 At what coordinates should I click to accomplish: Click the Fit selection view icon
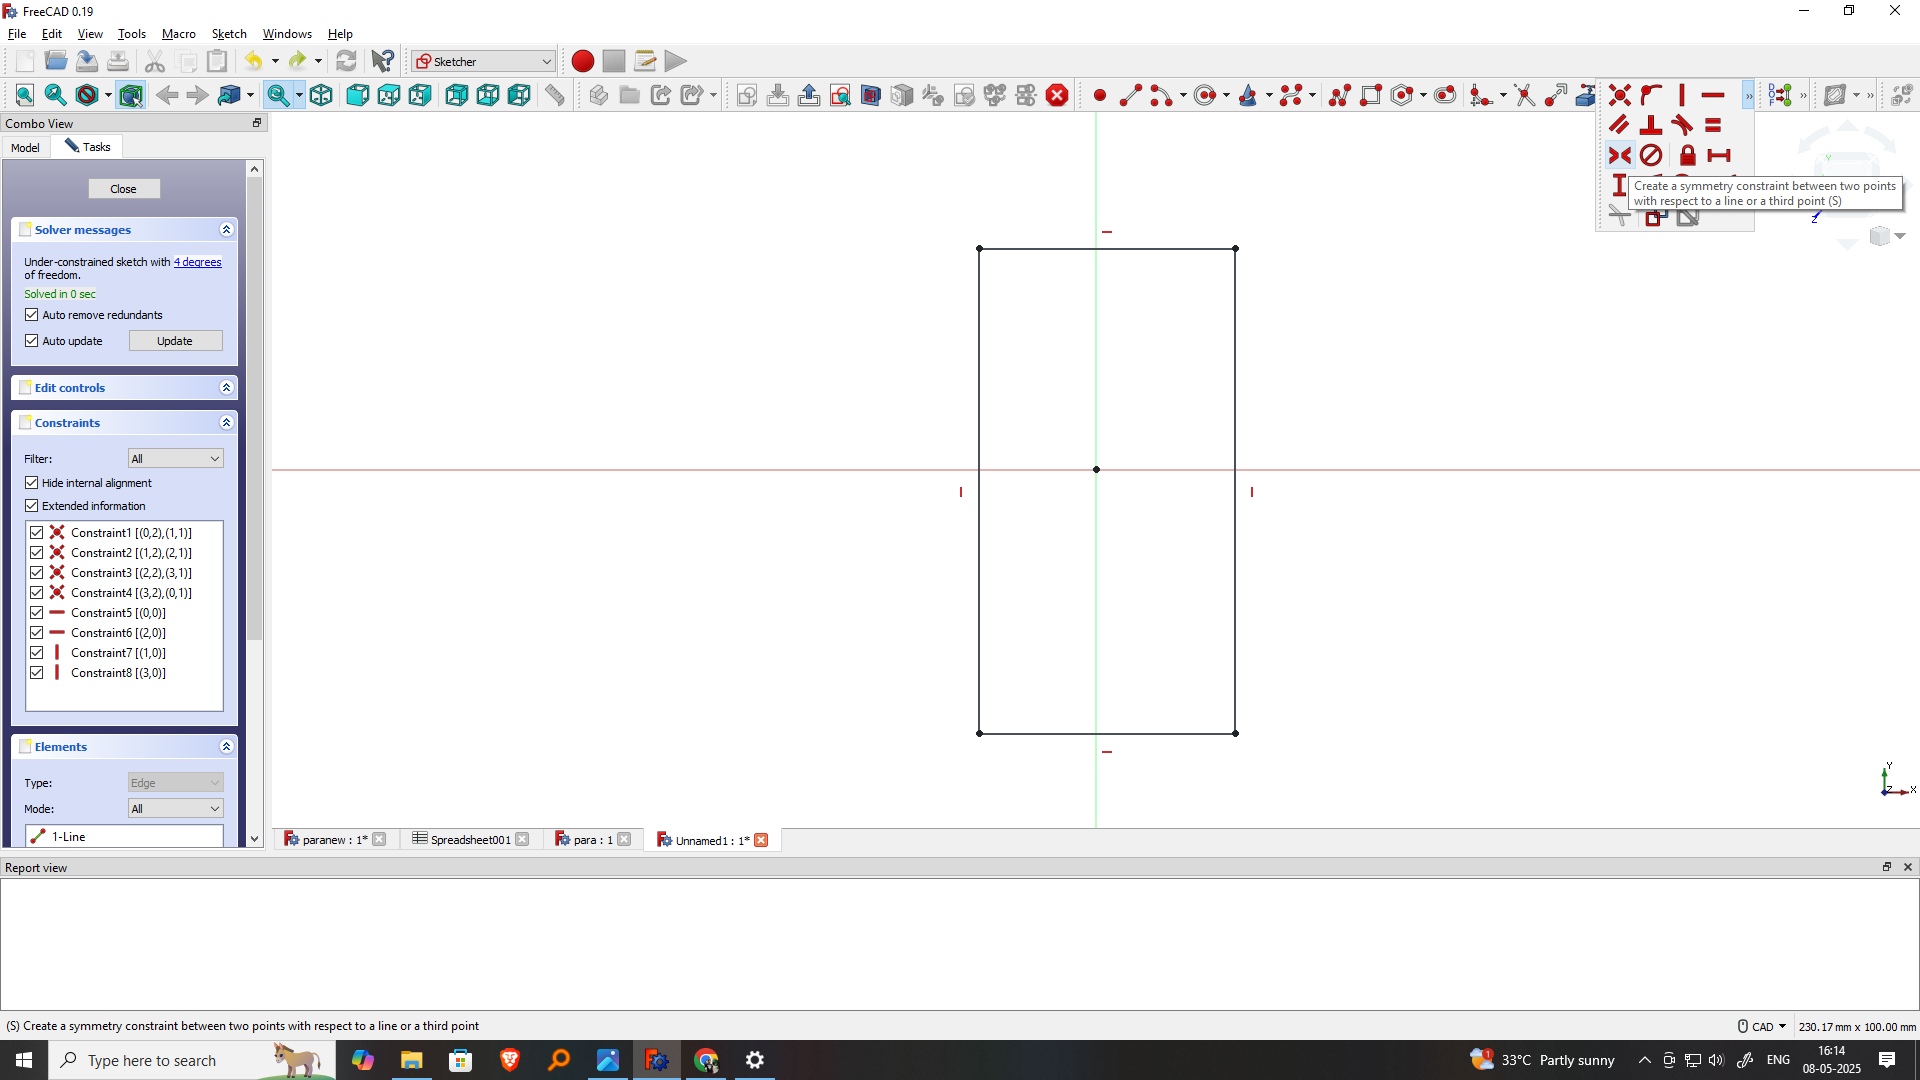pos(56,95)
